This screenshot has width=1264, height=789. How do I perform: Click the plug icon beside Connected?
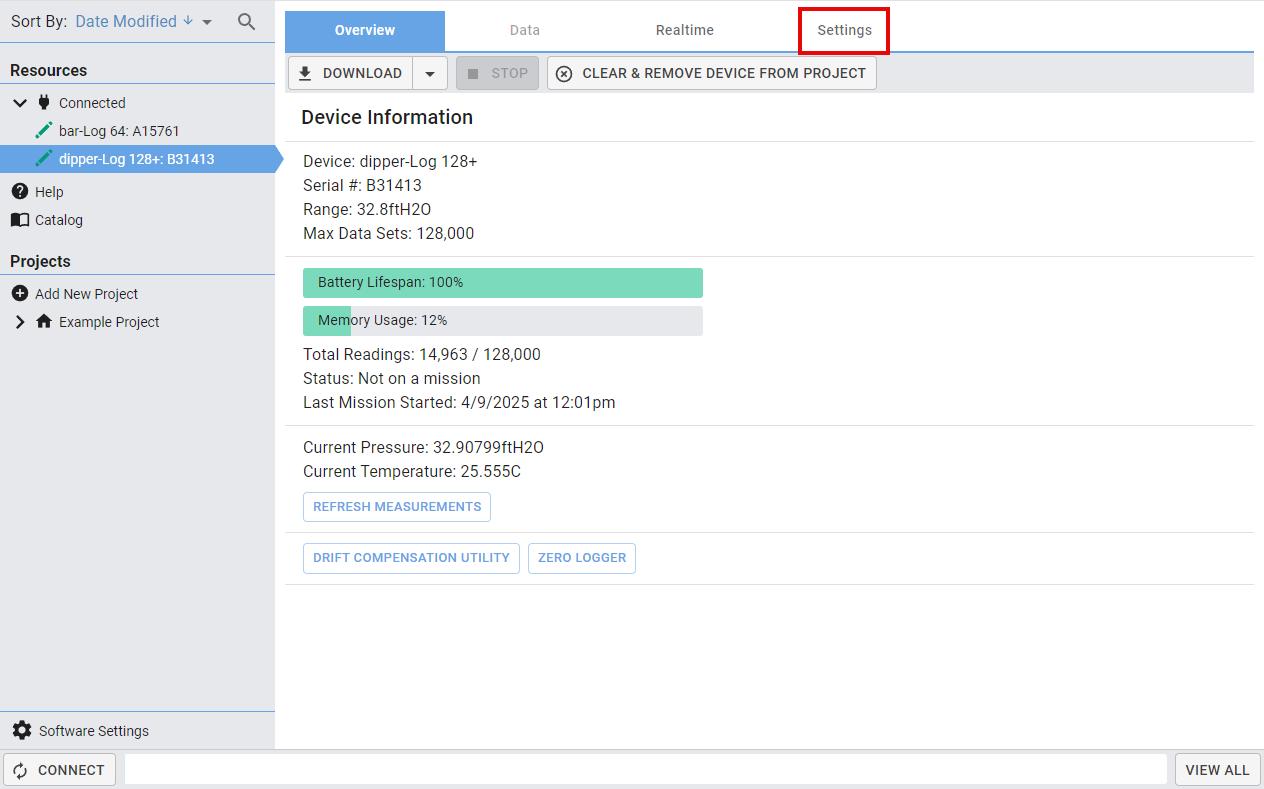[x=44, y=102]
